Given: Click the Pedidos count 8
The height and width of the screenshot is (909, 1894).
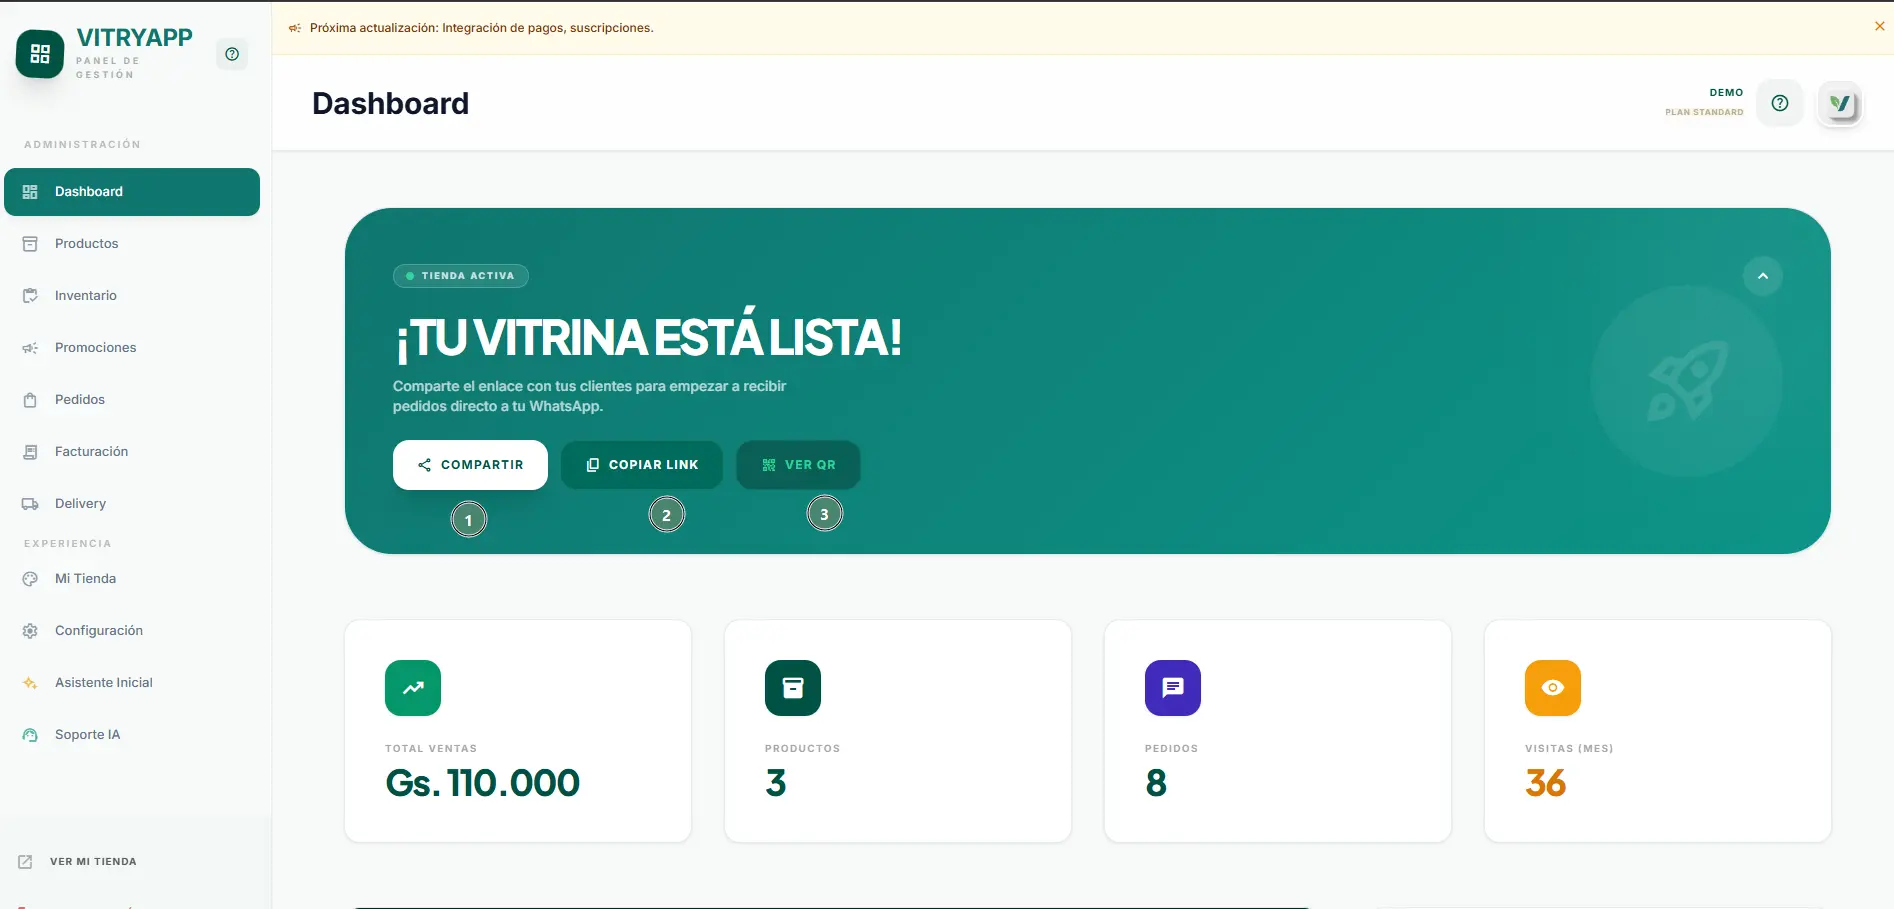Looking at the screenshot, I should [1156, 783].
